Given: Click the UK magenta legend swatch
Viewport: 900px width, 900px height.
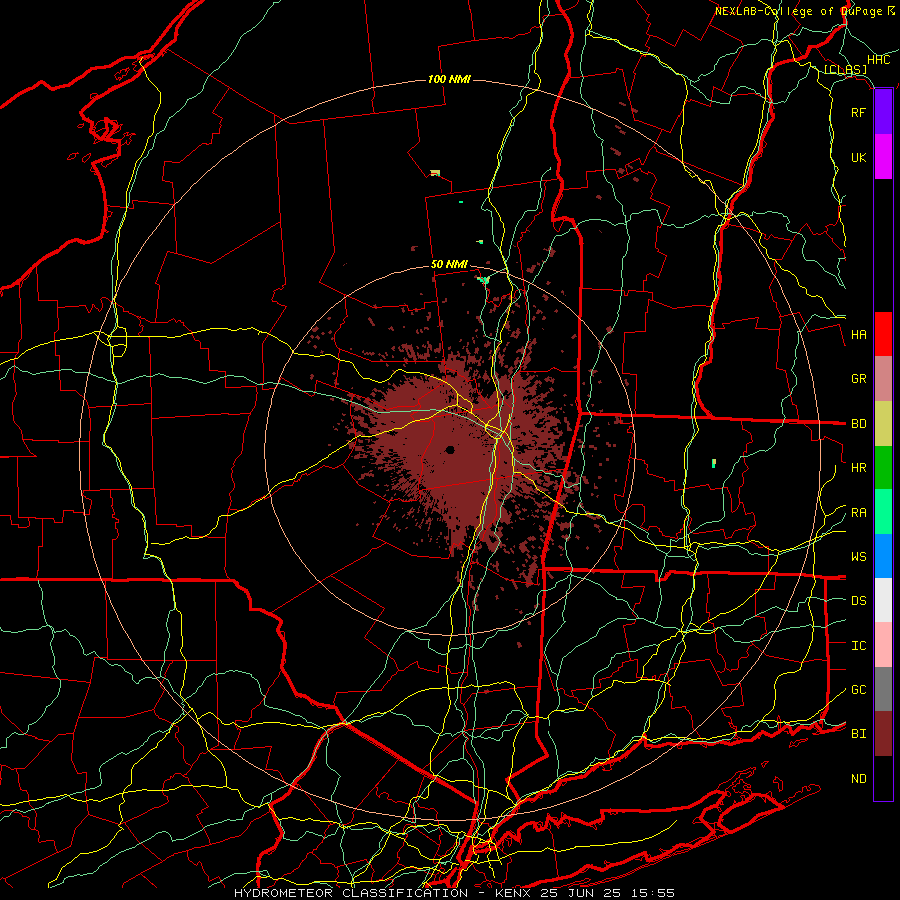Looking at the screenshot, I should click(x=883, y=157).
